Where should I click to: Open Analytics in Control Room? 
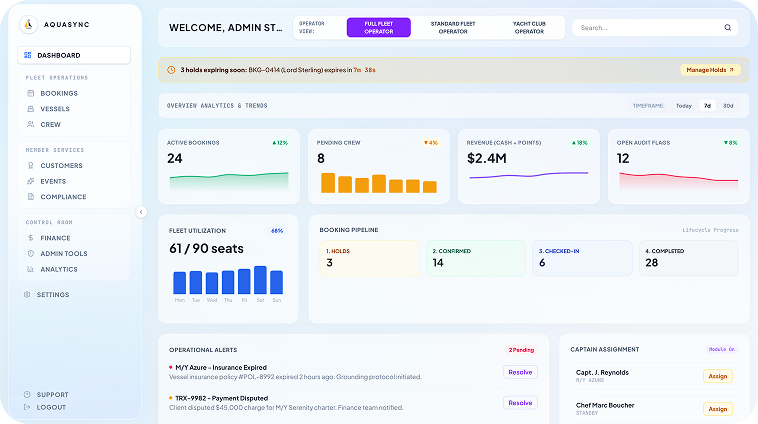[x=74, y=269]
